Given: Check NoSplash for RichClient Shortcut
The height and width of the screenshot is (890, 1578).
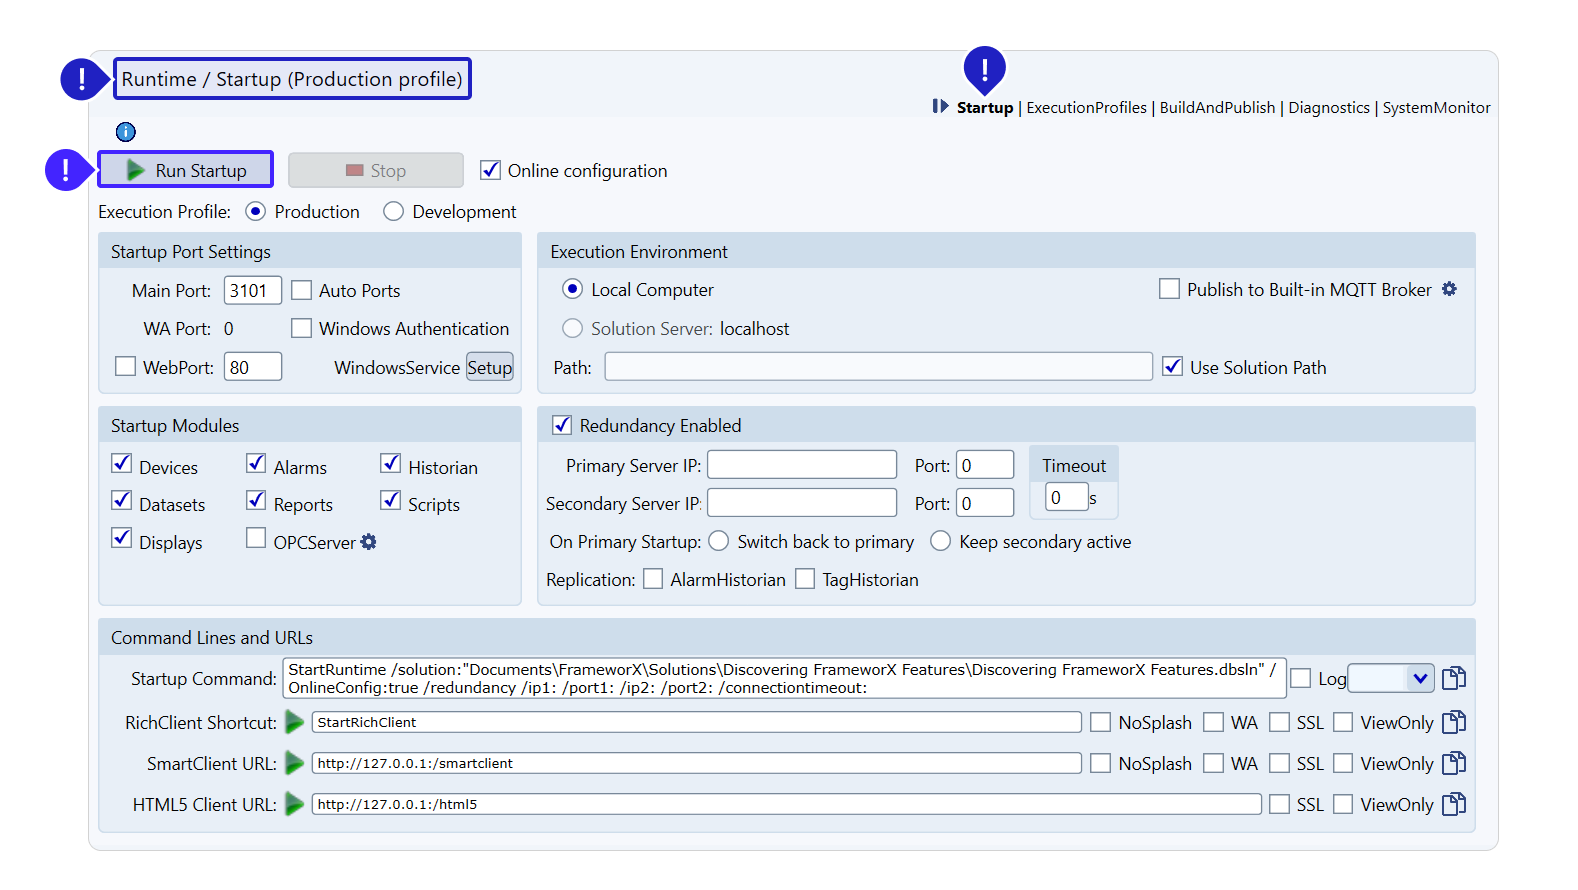Looking at the screenshot, I should pos(1100,722).
